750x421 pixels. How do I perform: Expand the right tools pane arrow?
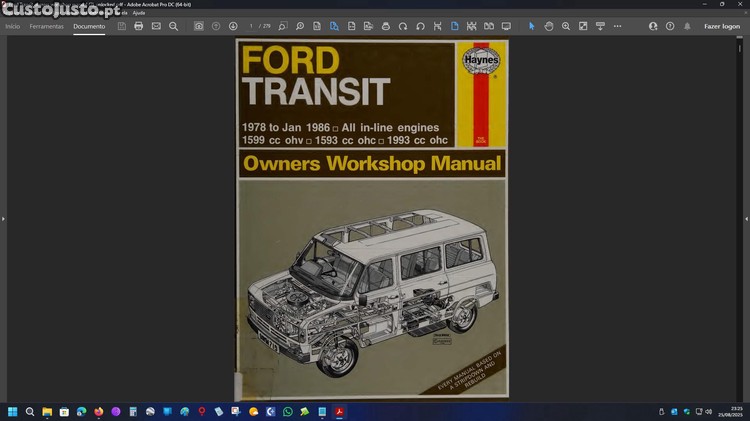pos(746,218)
